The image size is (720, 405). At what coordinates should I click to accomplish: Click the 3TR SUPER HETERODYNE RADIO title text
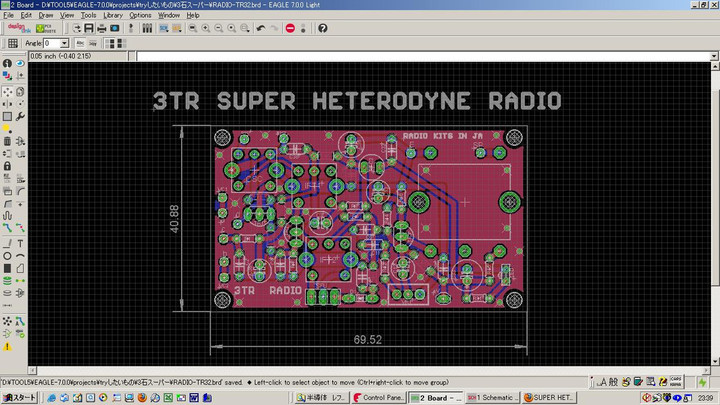[x=356, y=101]
